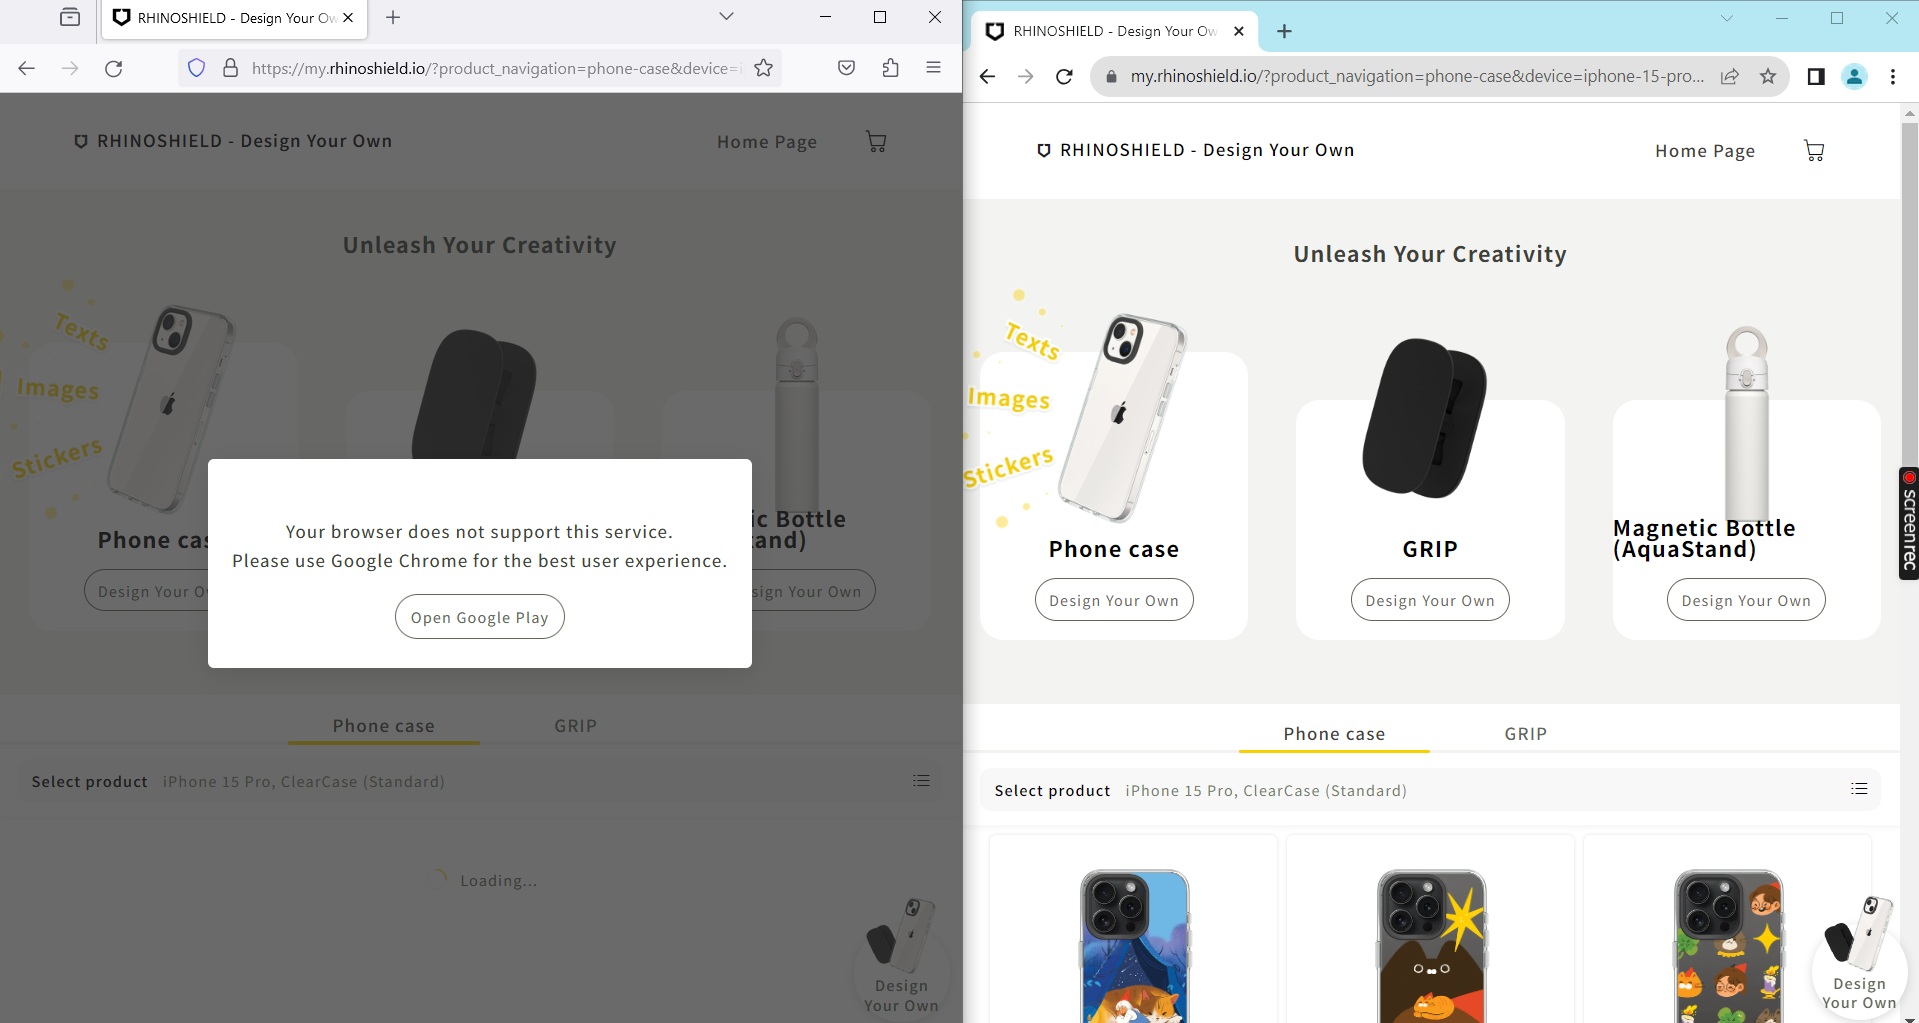Image resolution: width=1919 pixels, height=1023 pixels.
Task: Click the shopping cart in the Firefox window
Action: (x=876, y=141)
